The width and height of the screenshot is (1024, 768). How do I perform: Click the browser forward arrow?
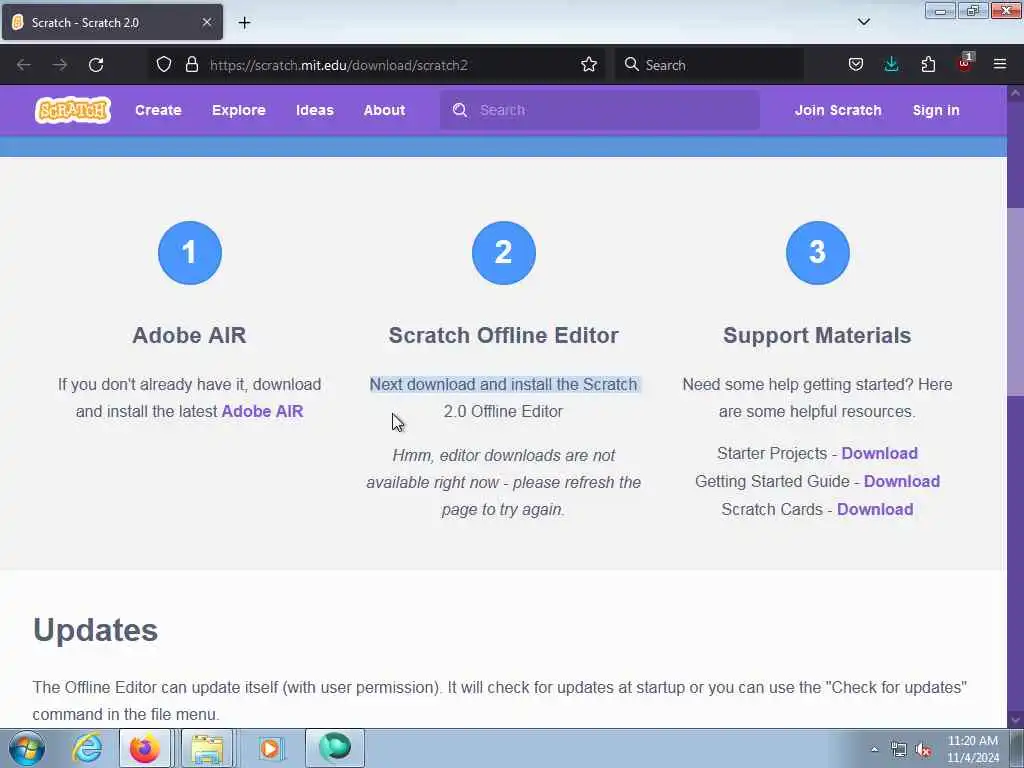click(59, 65)
